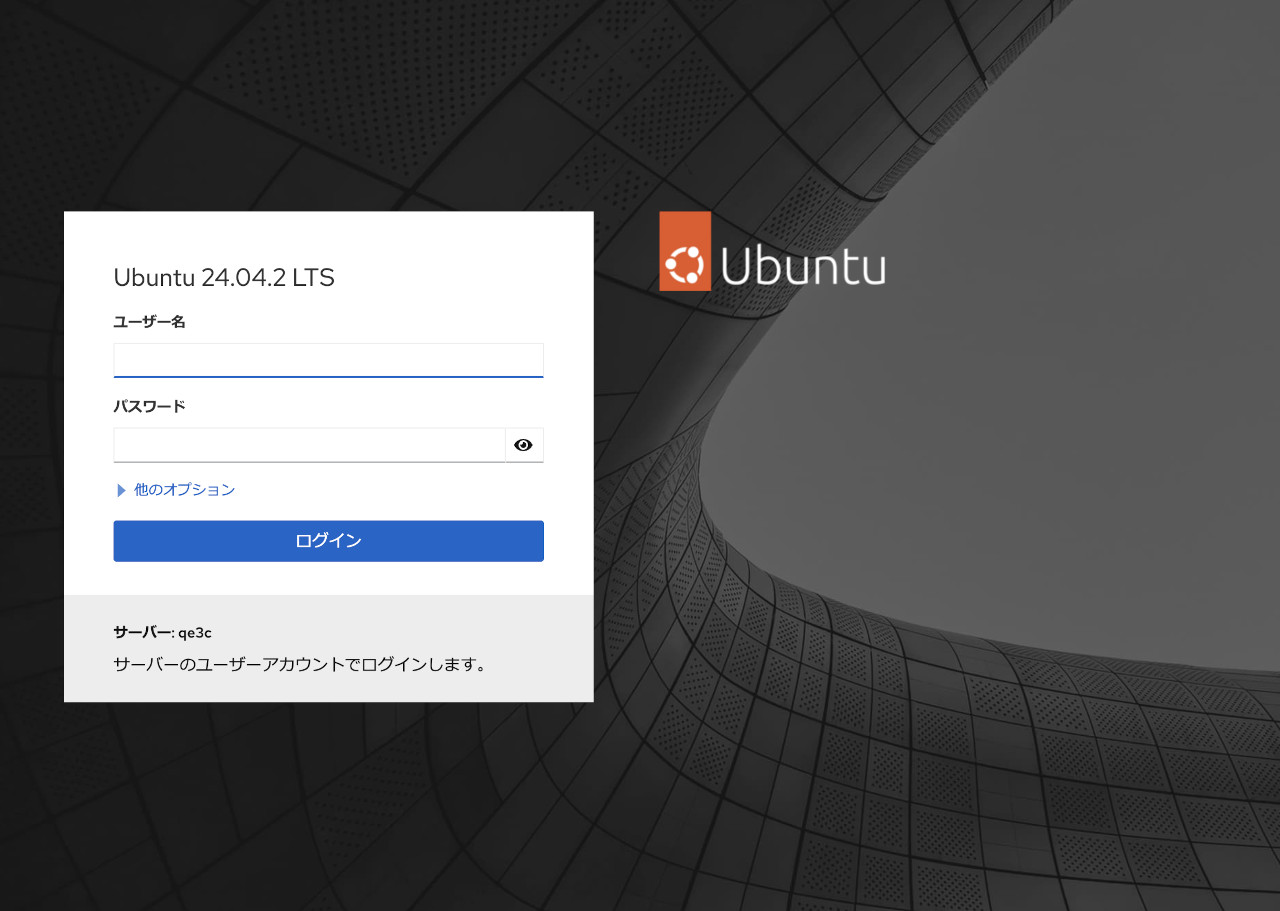
Task: Show the password using the eye icon
Action: point(523,445)
